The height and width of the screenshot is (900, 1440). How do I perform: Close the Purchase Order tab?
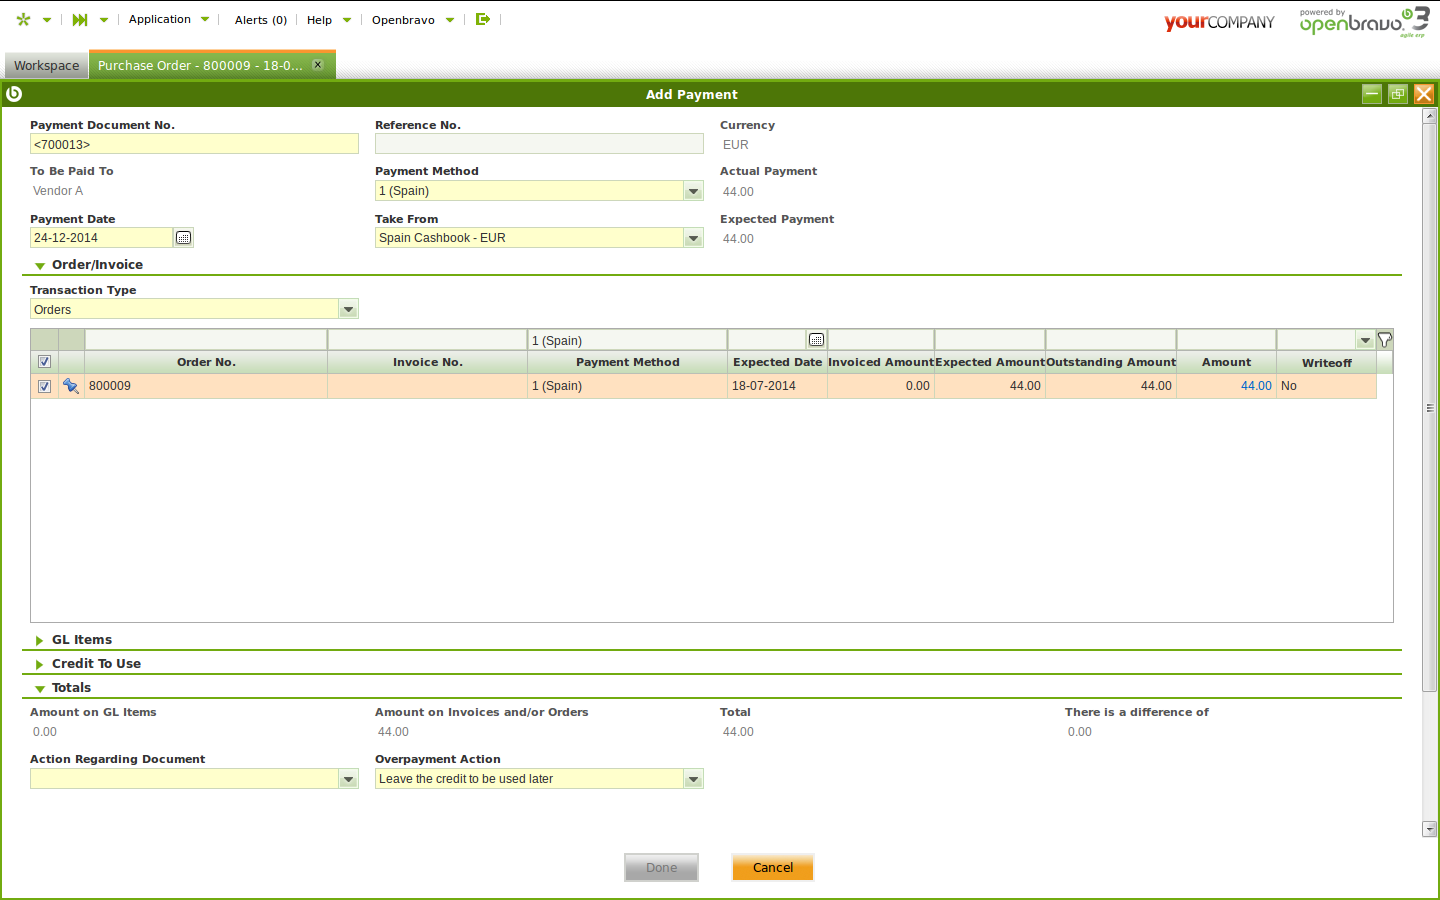(318, 65)
